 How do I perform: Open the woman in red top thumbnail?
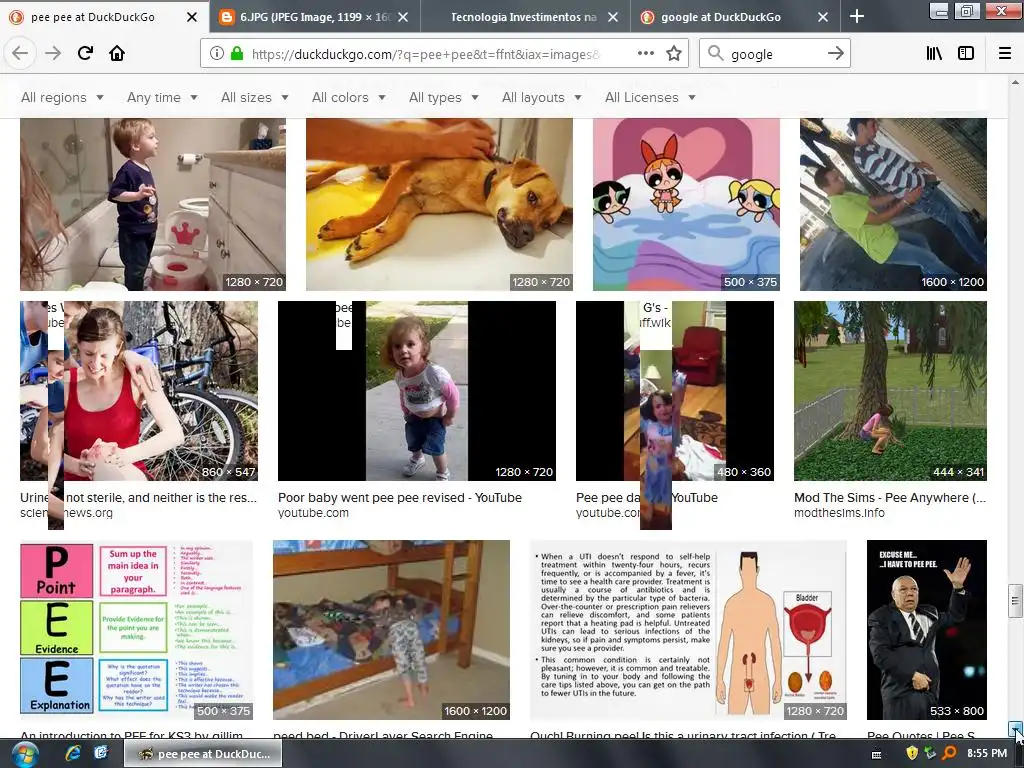click(139, 391)
